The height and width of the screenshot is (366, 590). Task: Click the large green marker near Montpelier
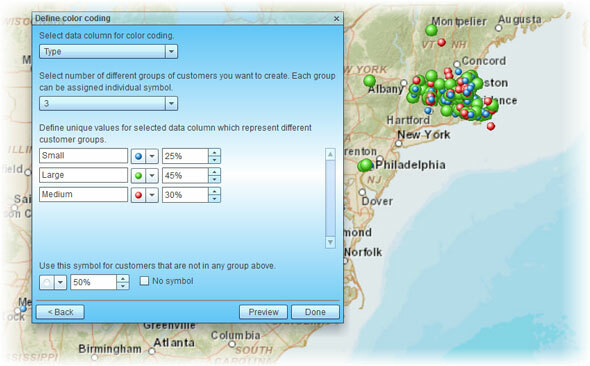click(431, 30)
